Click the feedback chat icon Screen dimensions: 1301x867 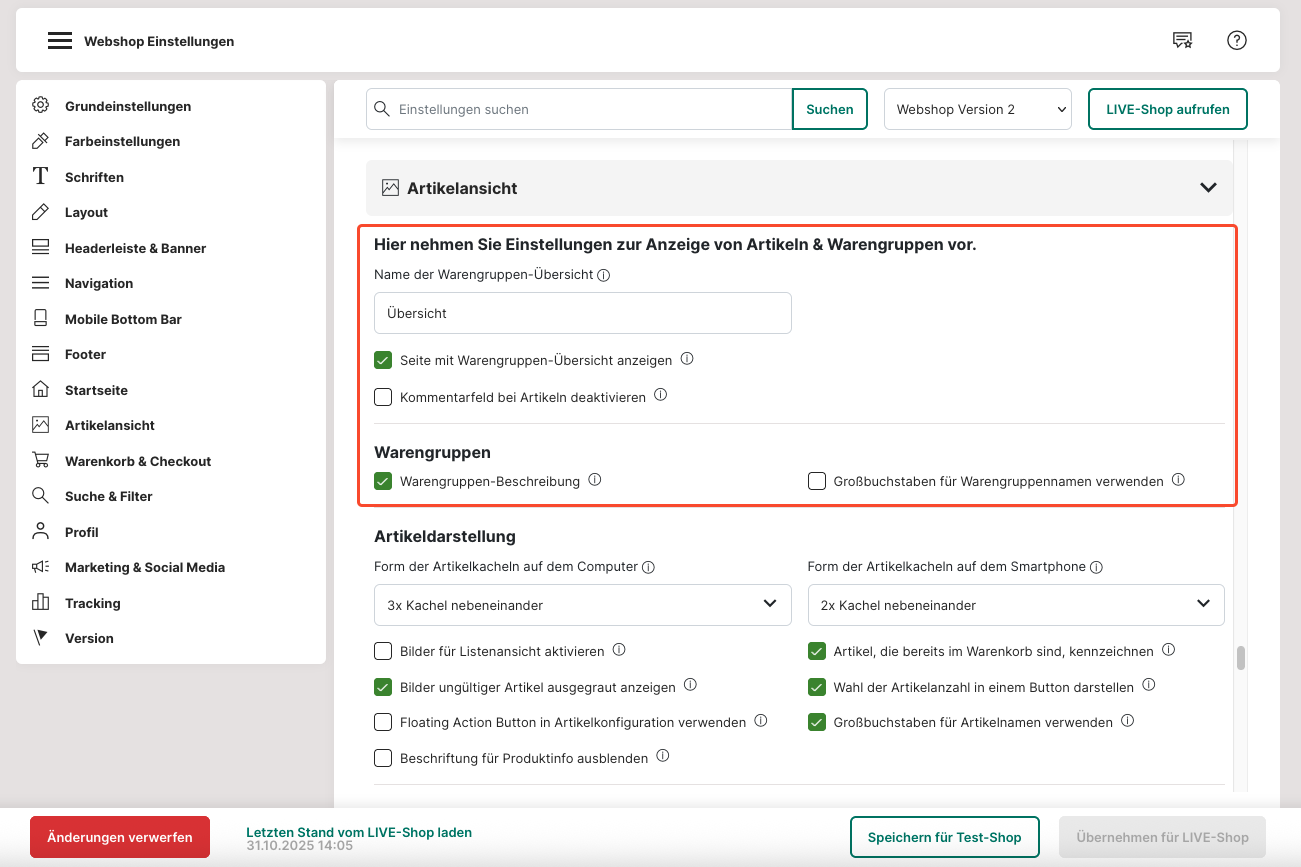point(1182,41)
